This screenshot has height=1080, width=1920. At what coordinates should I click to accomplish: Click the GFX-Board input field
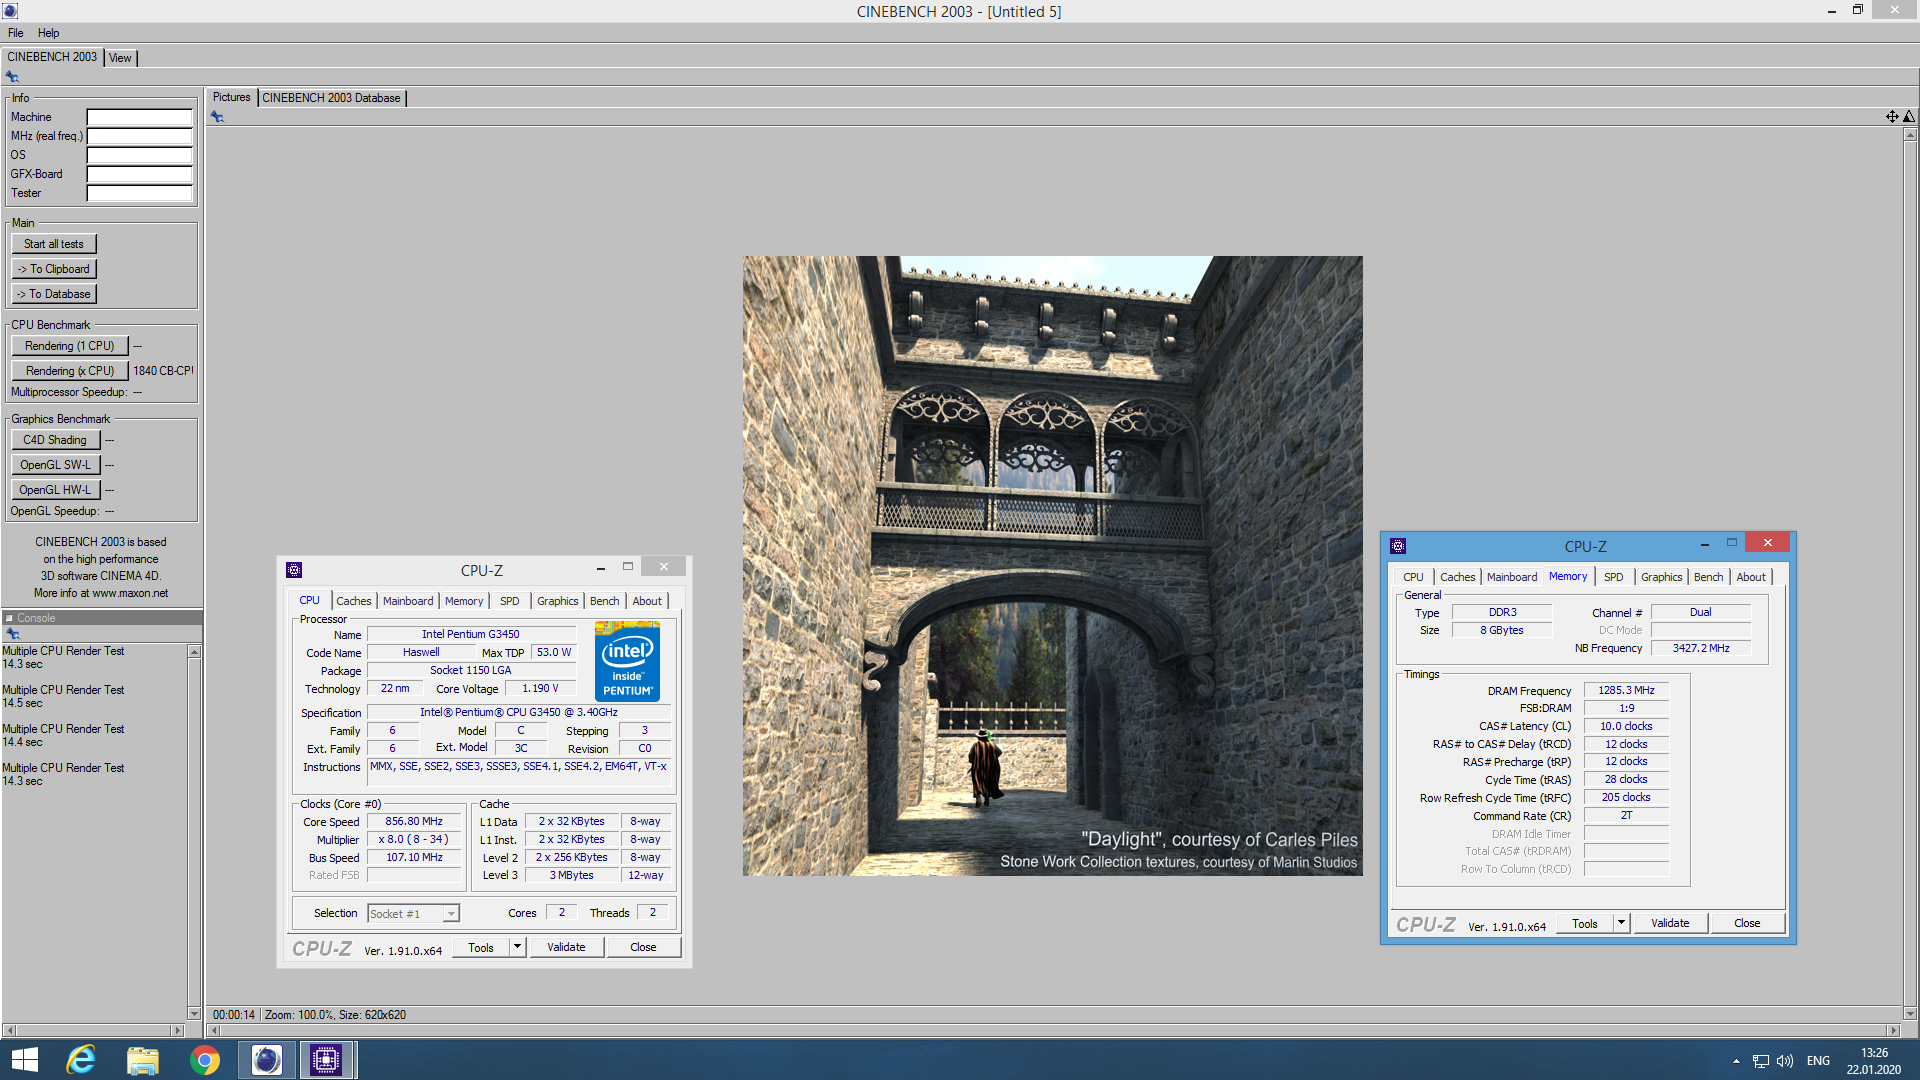[x=139, y=174]
